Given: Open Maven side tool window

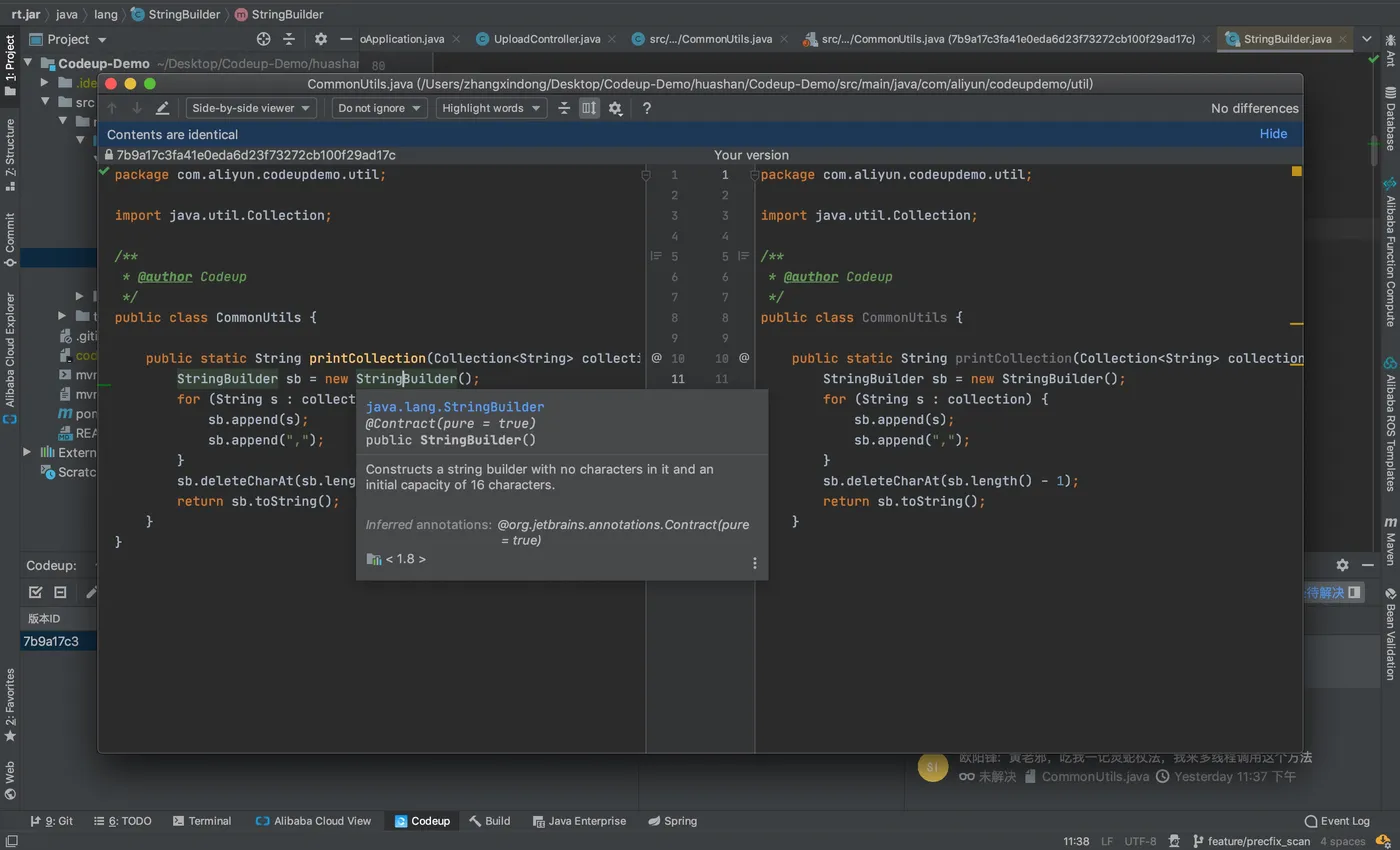Looking at the screenshot, I should [1390, 542].
